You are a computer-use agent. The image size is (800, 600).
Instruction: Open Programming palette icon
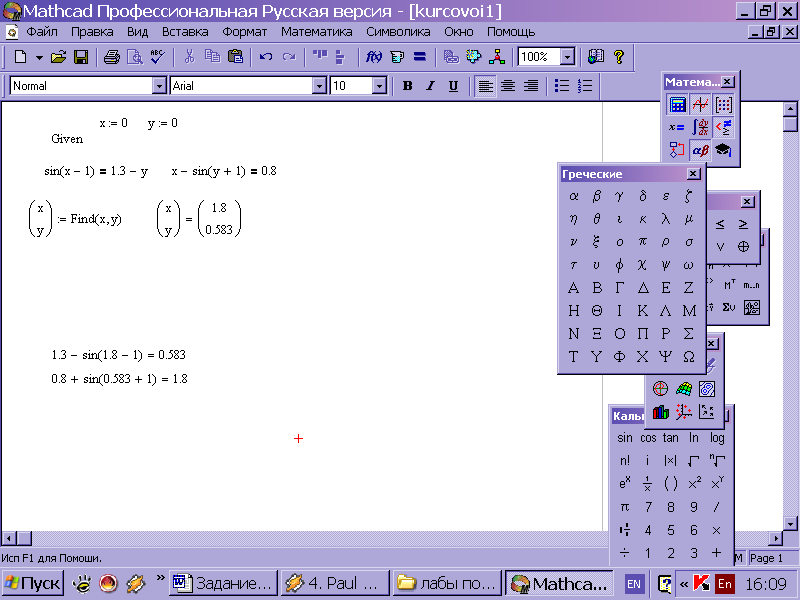[x=678, y=151]
